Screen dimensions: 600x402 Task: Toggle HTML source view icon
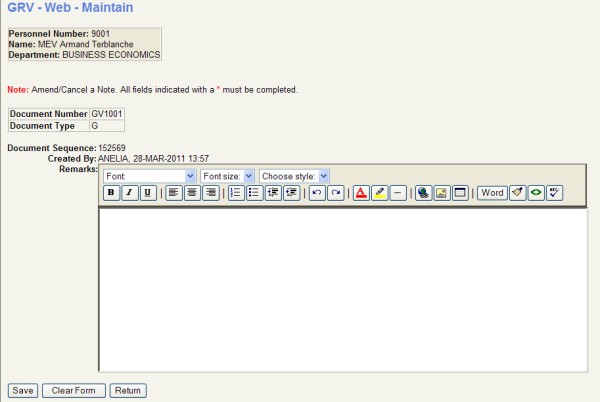536,193
